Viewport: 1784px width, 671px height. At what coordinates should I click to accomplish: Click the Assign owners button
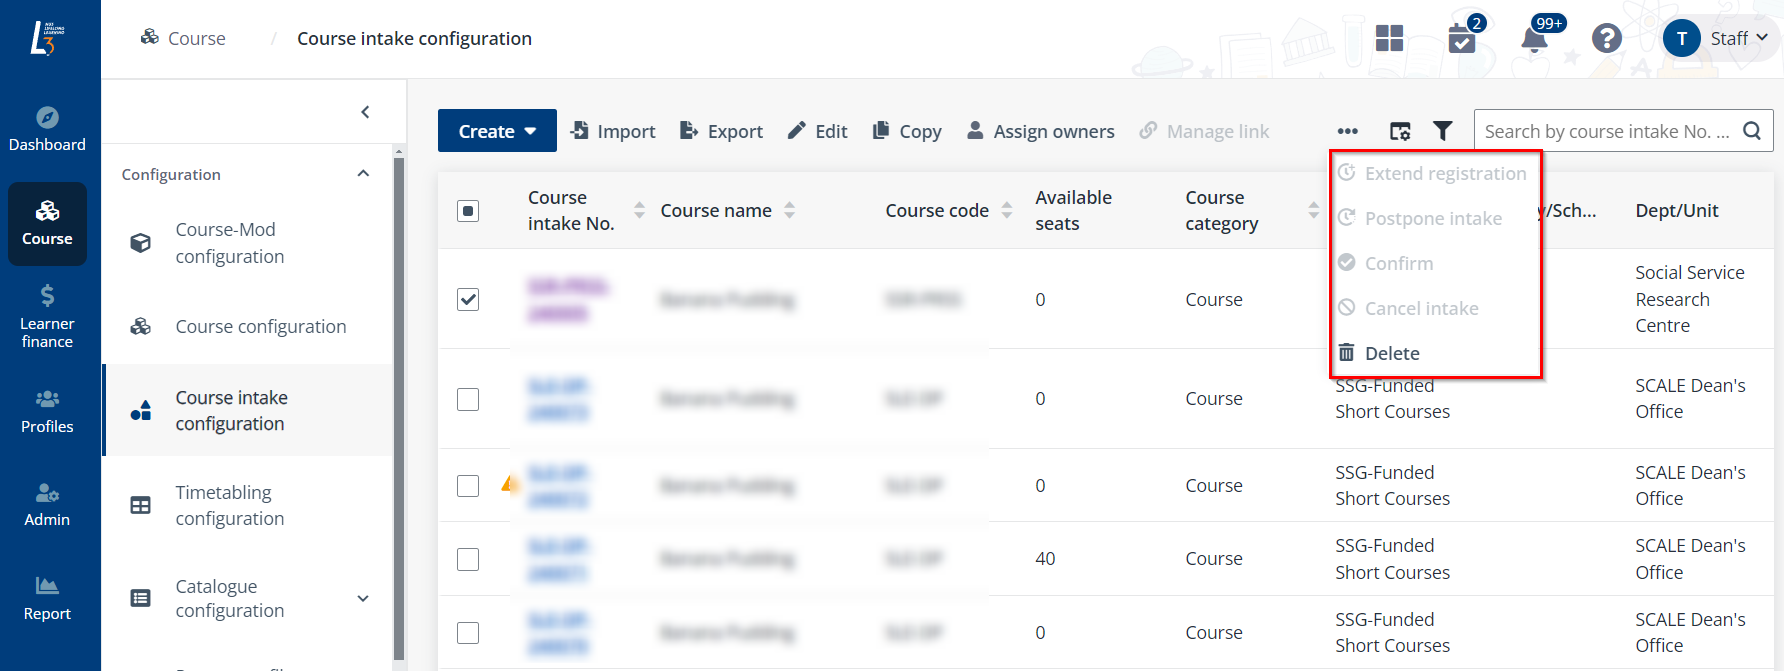coord(1040,131)
